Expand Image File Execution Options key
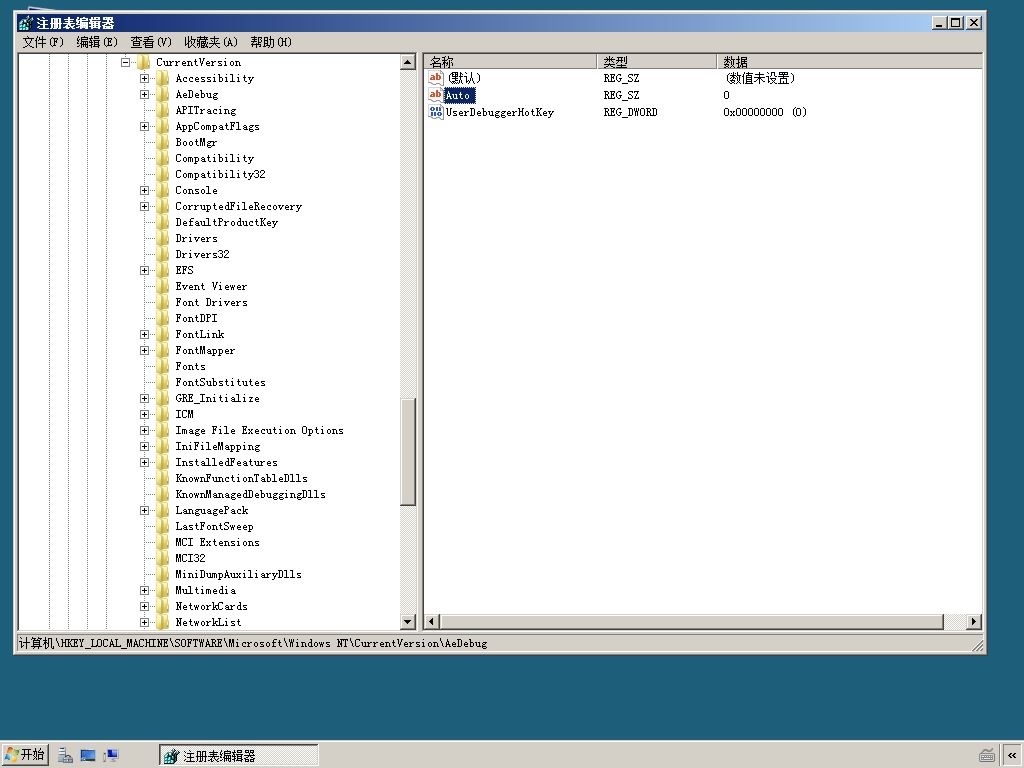The height and width of the screenshot is (768, 1024). point(144,430)
